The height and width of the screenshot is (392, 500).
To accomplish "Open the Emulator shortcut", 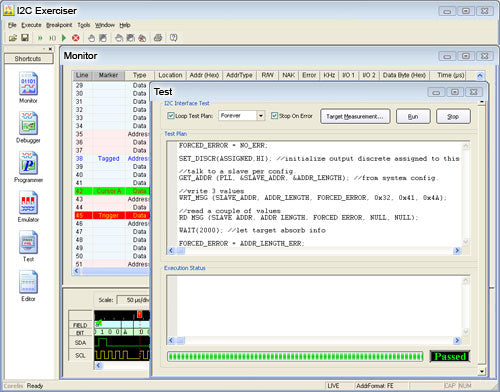I will [28, 206].
